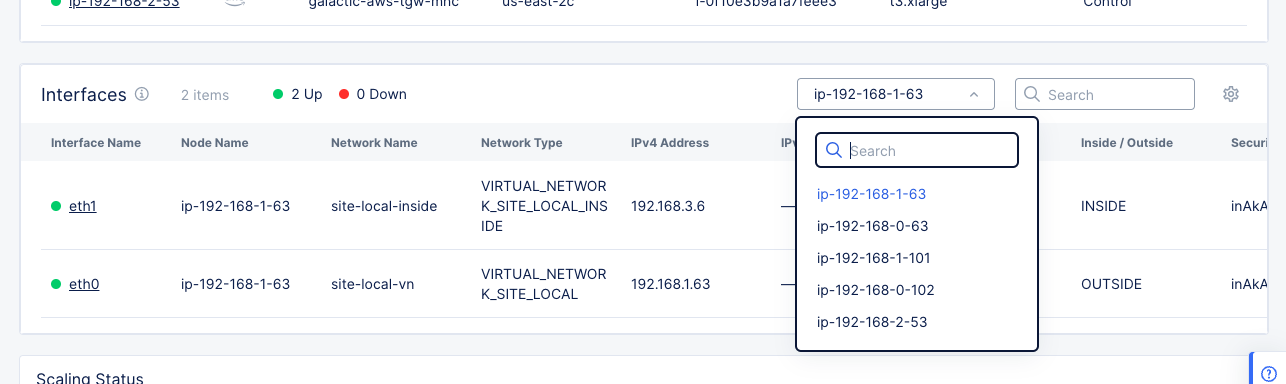Open the eth1 interface link

coord(83,206)
